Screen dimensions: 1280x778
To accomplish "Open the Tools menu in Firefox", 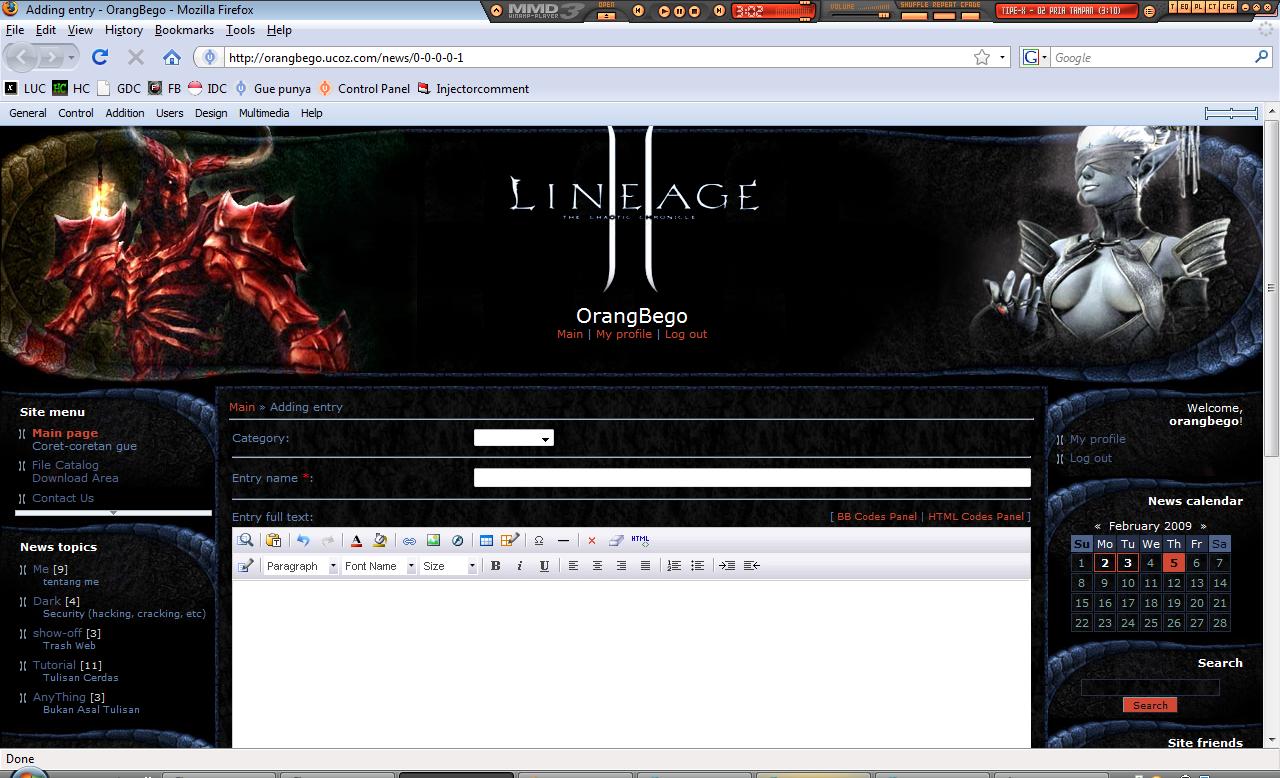I will [x=240, y=30].
